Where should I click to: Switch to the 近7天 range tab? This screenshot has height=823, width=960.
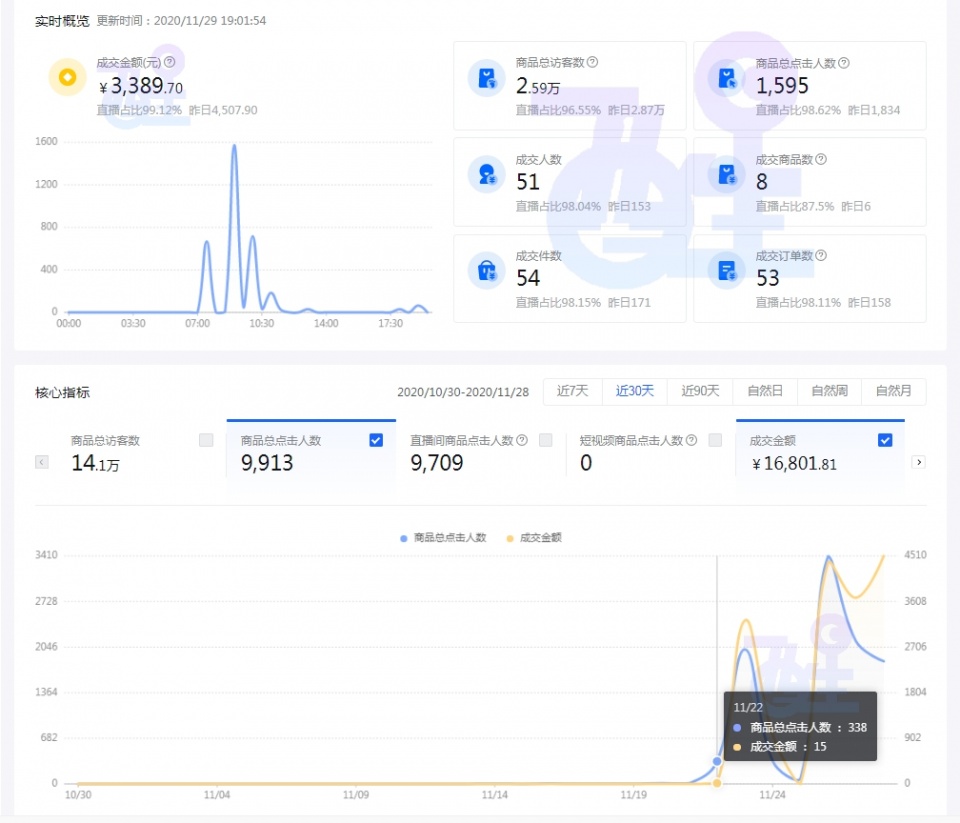(574, 391)
